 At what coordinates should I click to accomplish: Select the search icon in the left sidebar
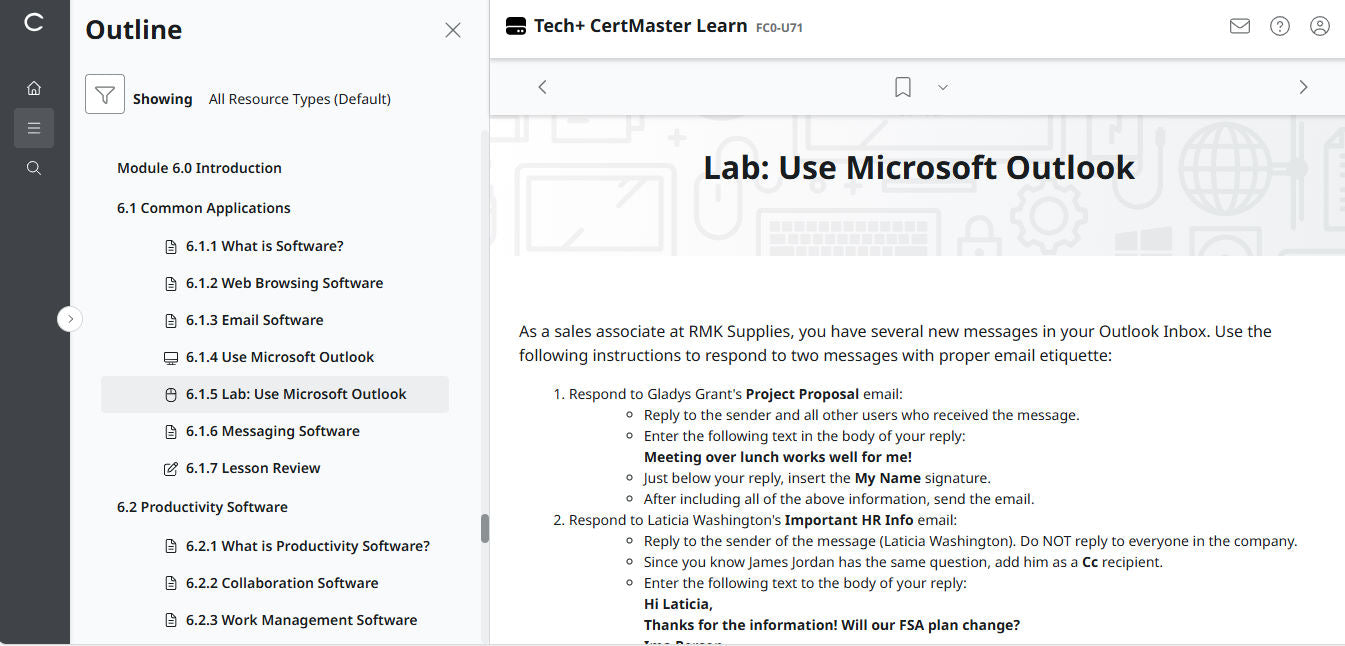click(34, 168)
